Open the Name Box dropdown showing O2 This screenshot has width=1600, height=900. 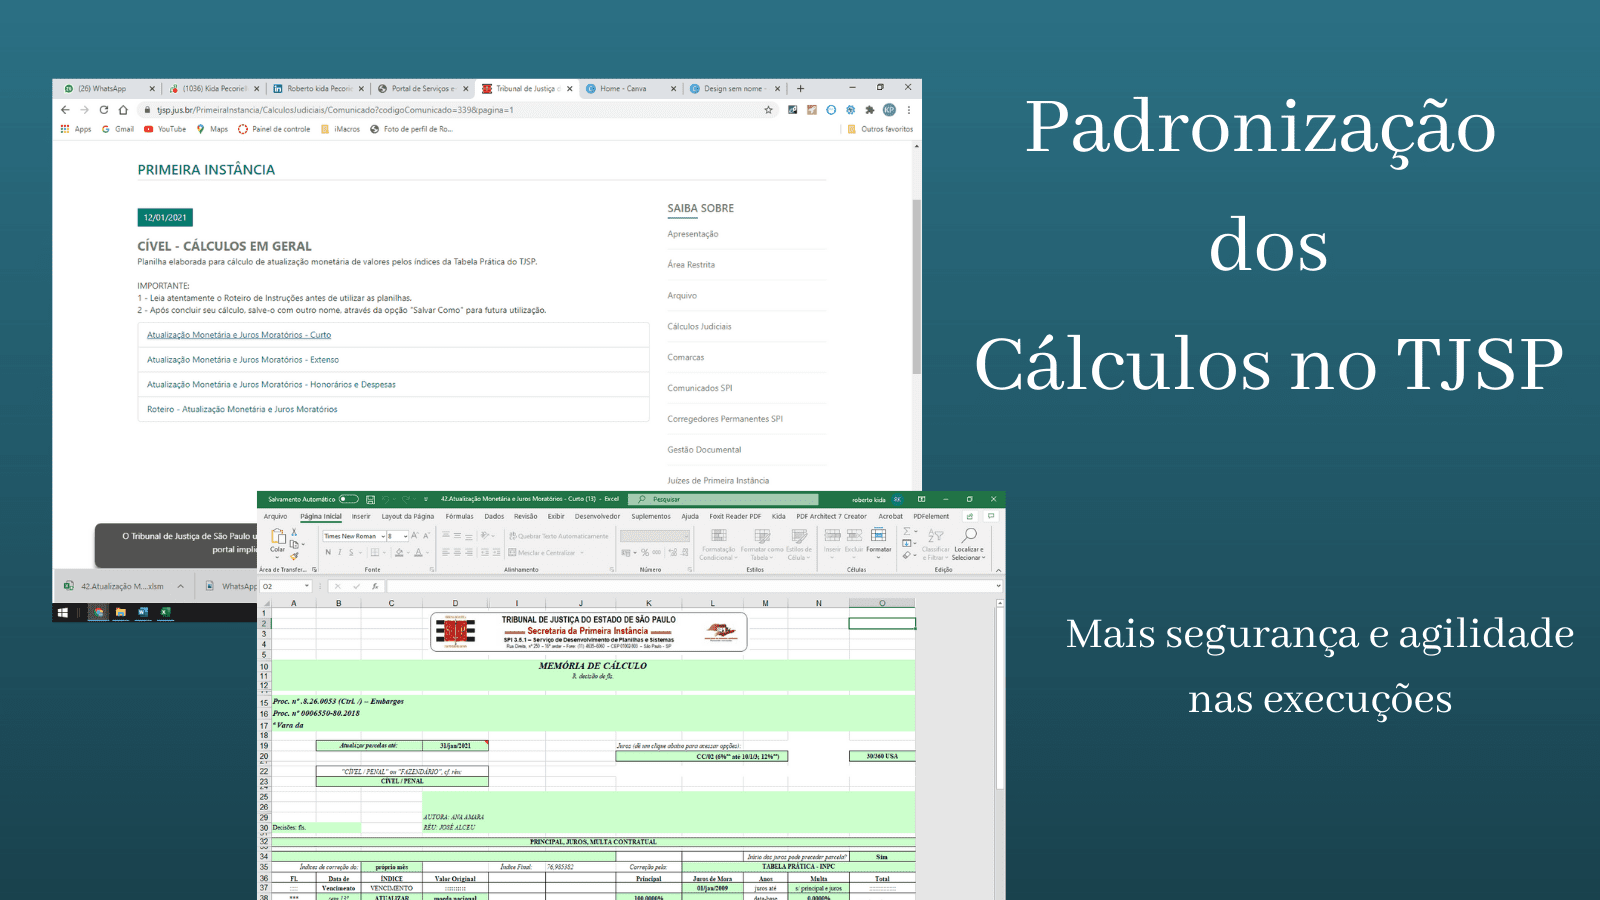(x=307, y=586)
